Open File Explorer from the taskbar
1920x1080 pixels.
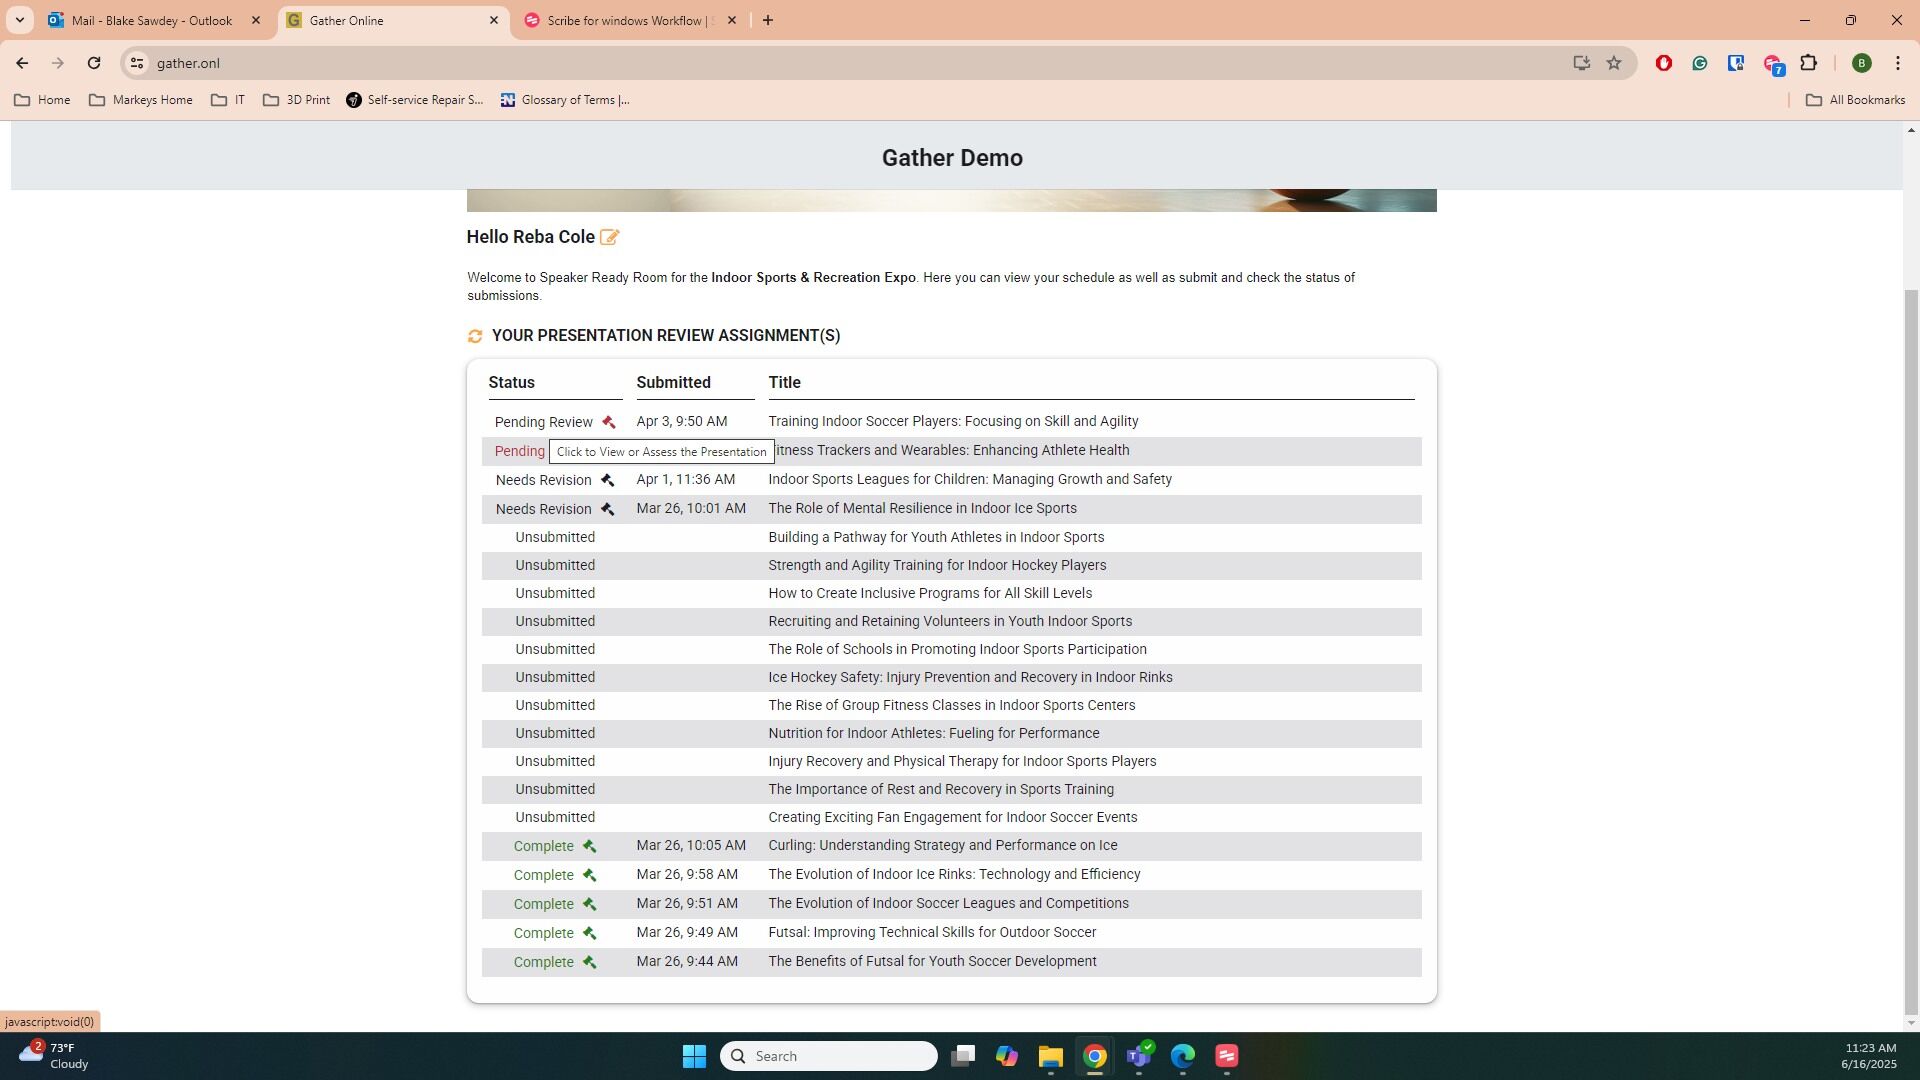1050,1056
